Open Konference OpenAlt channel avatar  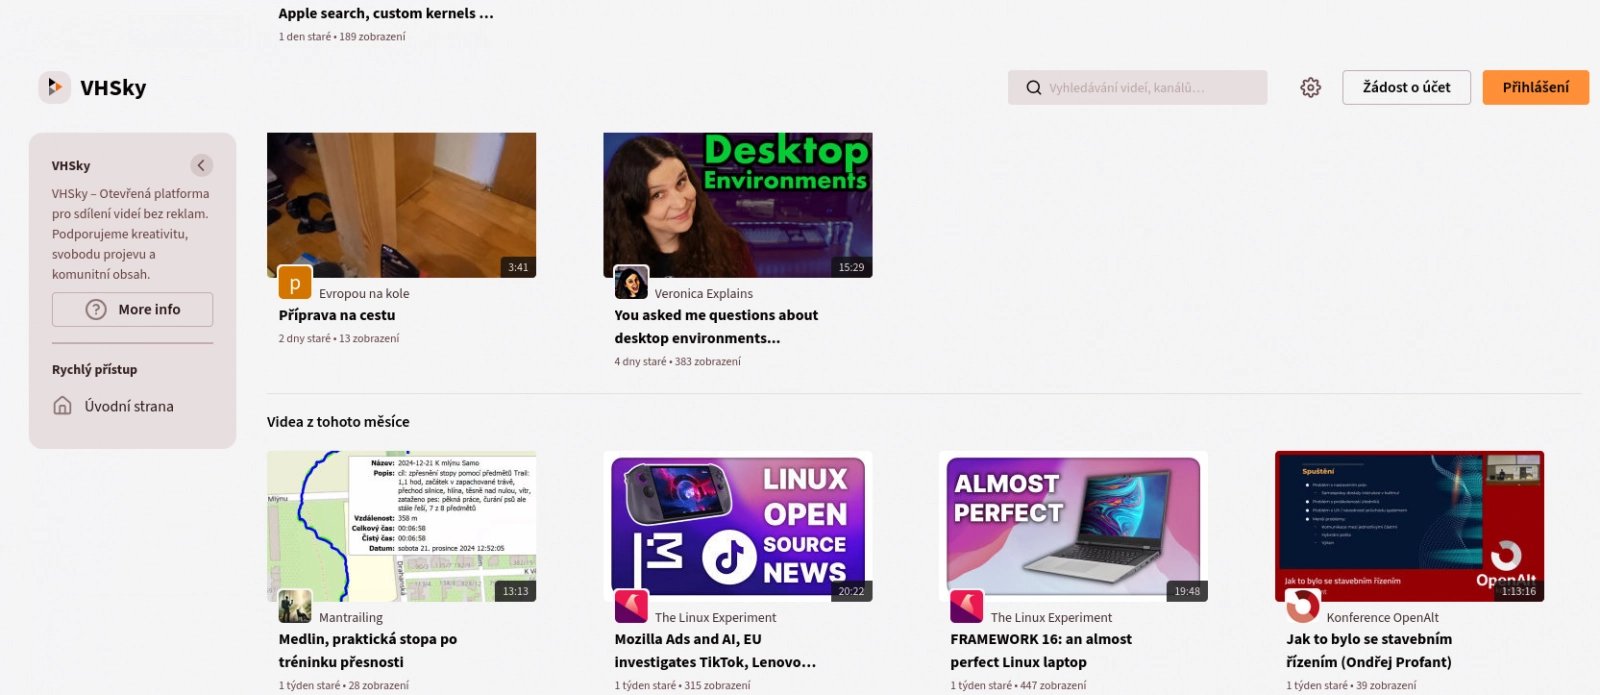tap(1303, 607)
